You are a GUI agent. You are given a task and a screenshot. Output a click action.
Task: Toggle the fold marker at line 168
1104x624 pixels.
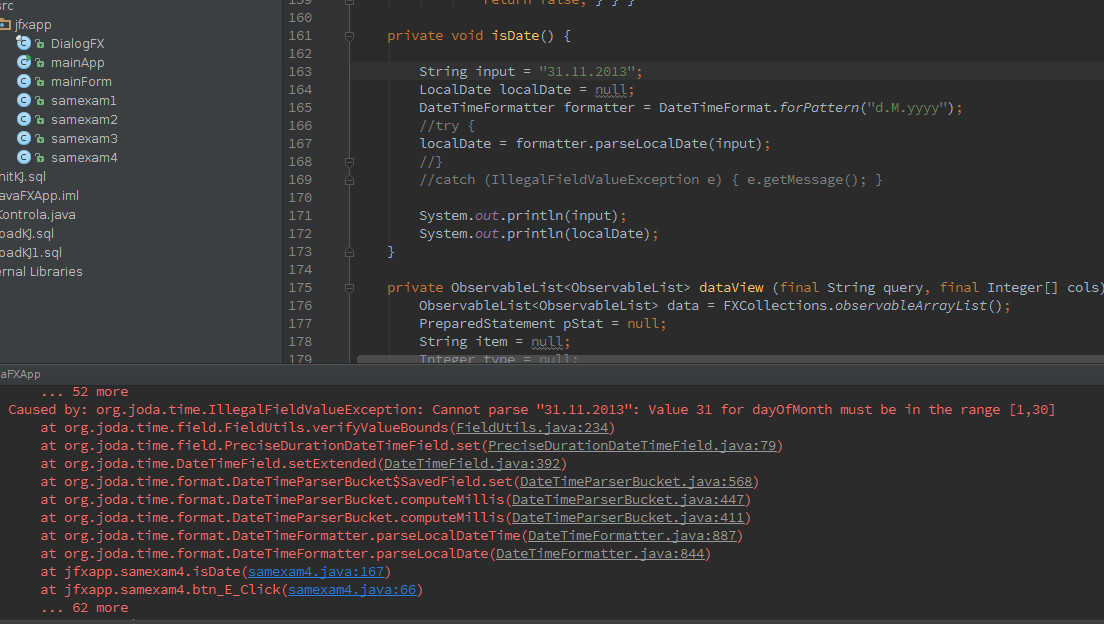(x=349, y=161)
